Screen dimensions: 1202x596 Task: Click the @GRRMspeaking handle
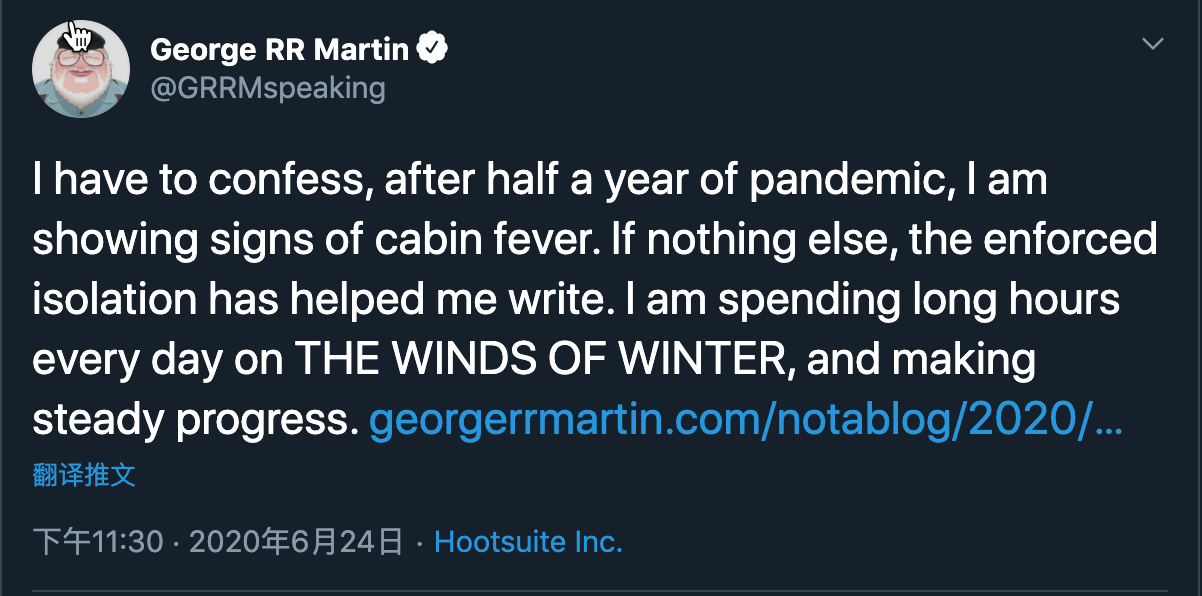267,88
